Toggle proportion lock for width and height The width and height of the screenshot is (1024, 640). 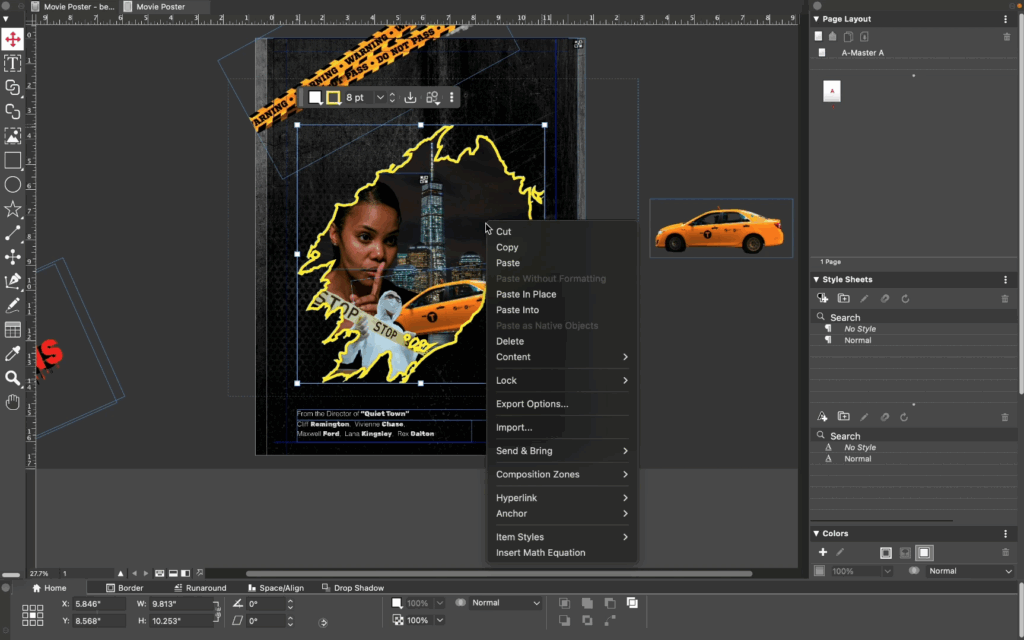click(217, 612)
